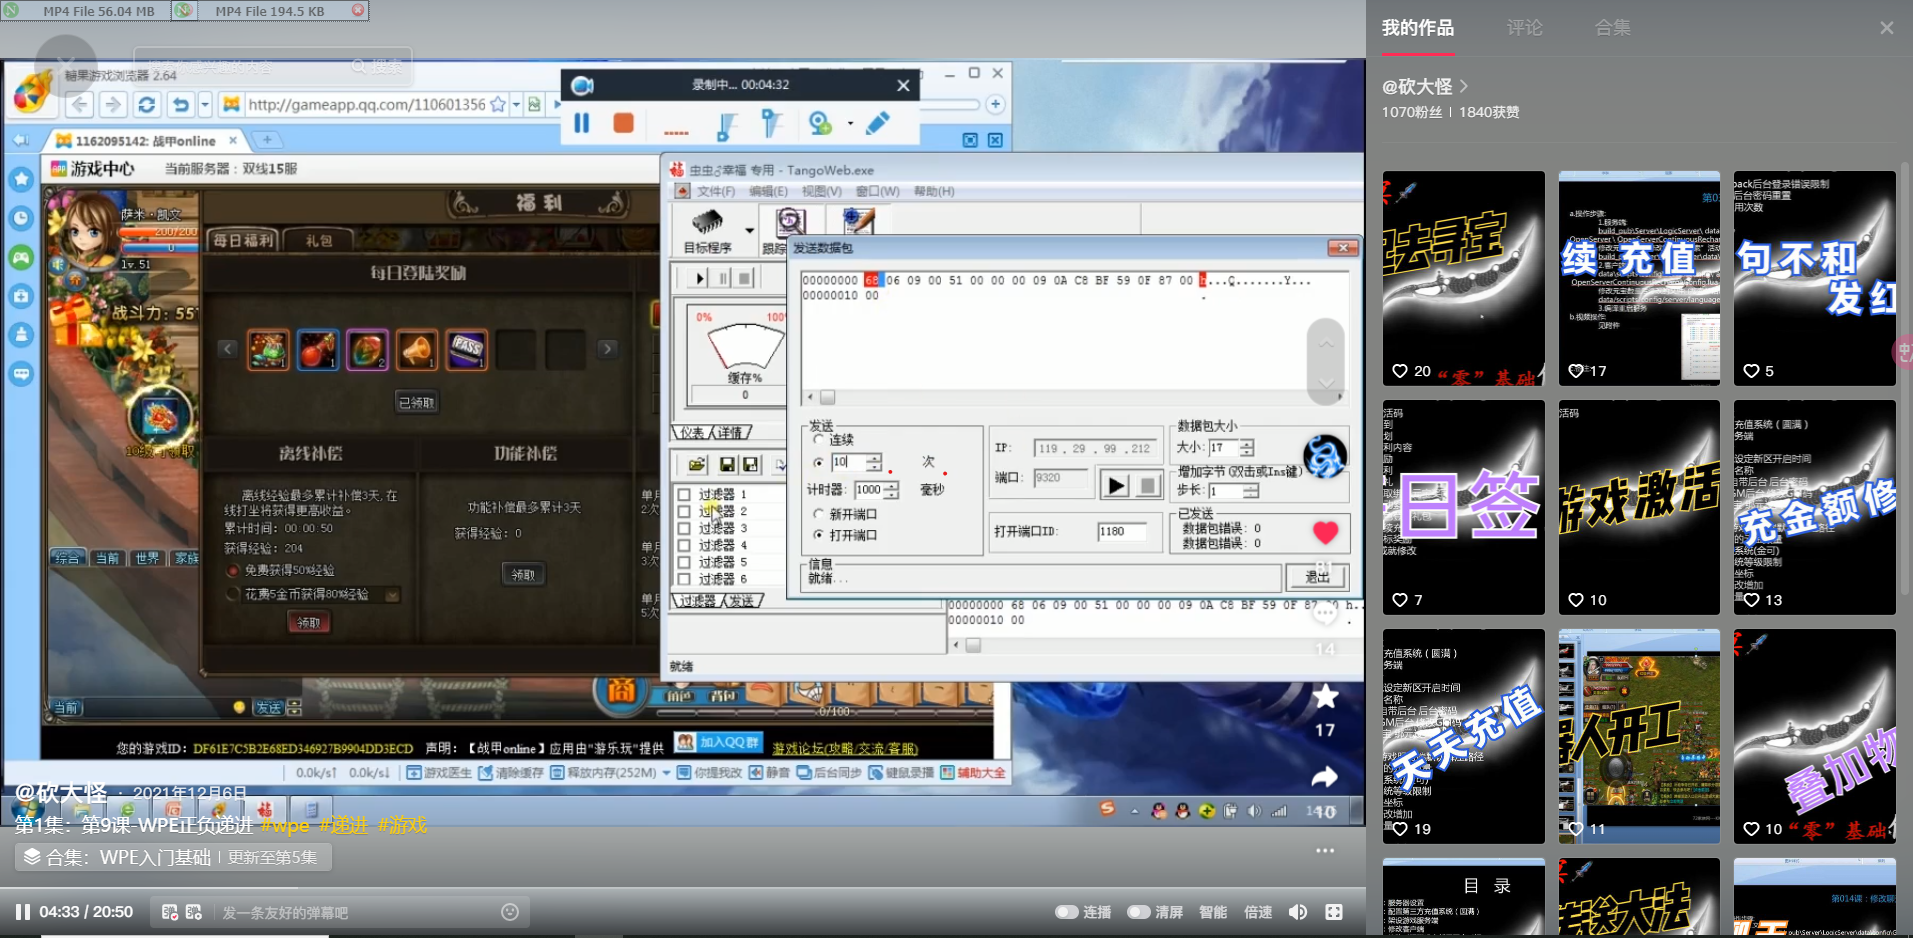Toggle danmaku display icon in player bar
This screenshot has height=938, width=1913.
(x=170, y=912)
